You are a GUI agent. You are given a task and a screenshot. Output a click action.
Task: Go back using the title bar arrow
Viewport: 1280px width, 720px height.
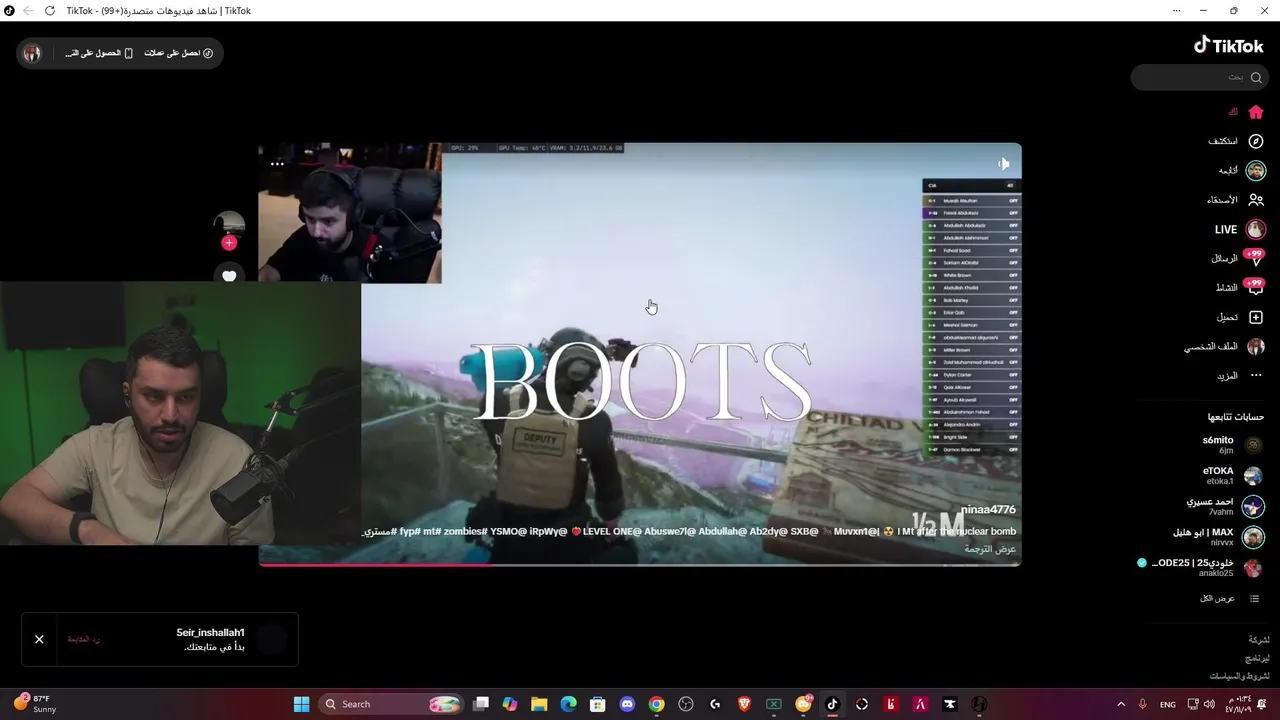coord(27,10)
